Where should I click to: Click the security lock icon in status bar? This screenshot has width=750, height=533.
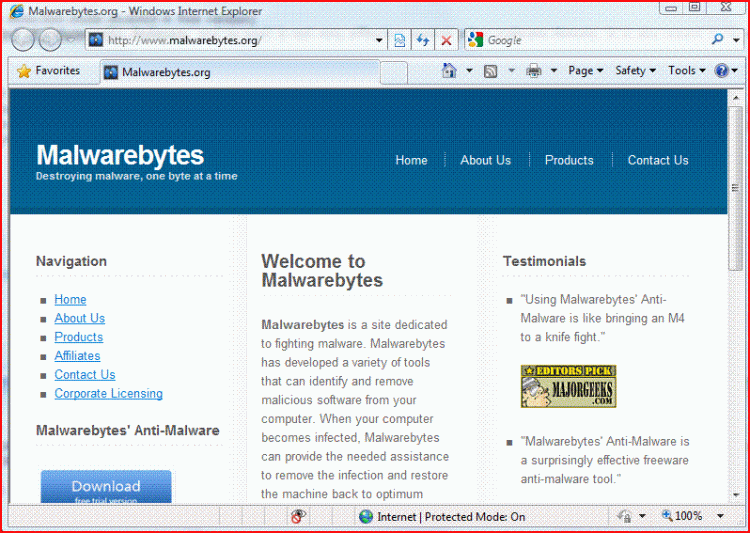[x=624, y=517]
